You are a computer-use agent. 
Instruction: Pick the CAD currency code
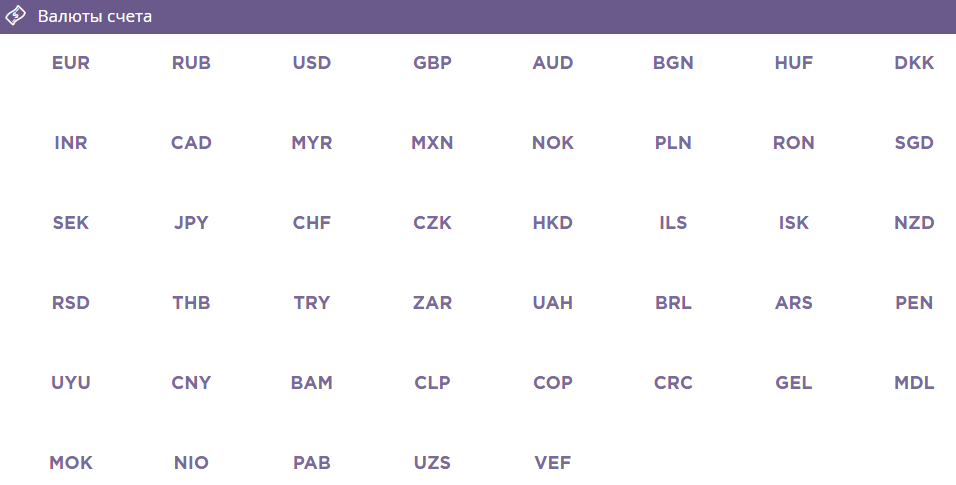(191, 143)
